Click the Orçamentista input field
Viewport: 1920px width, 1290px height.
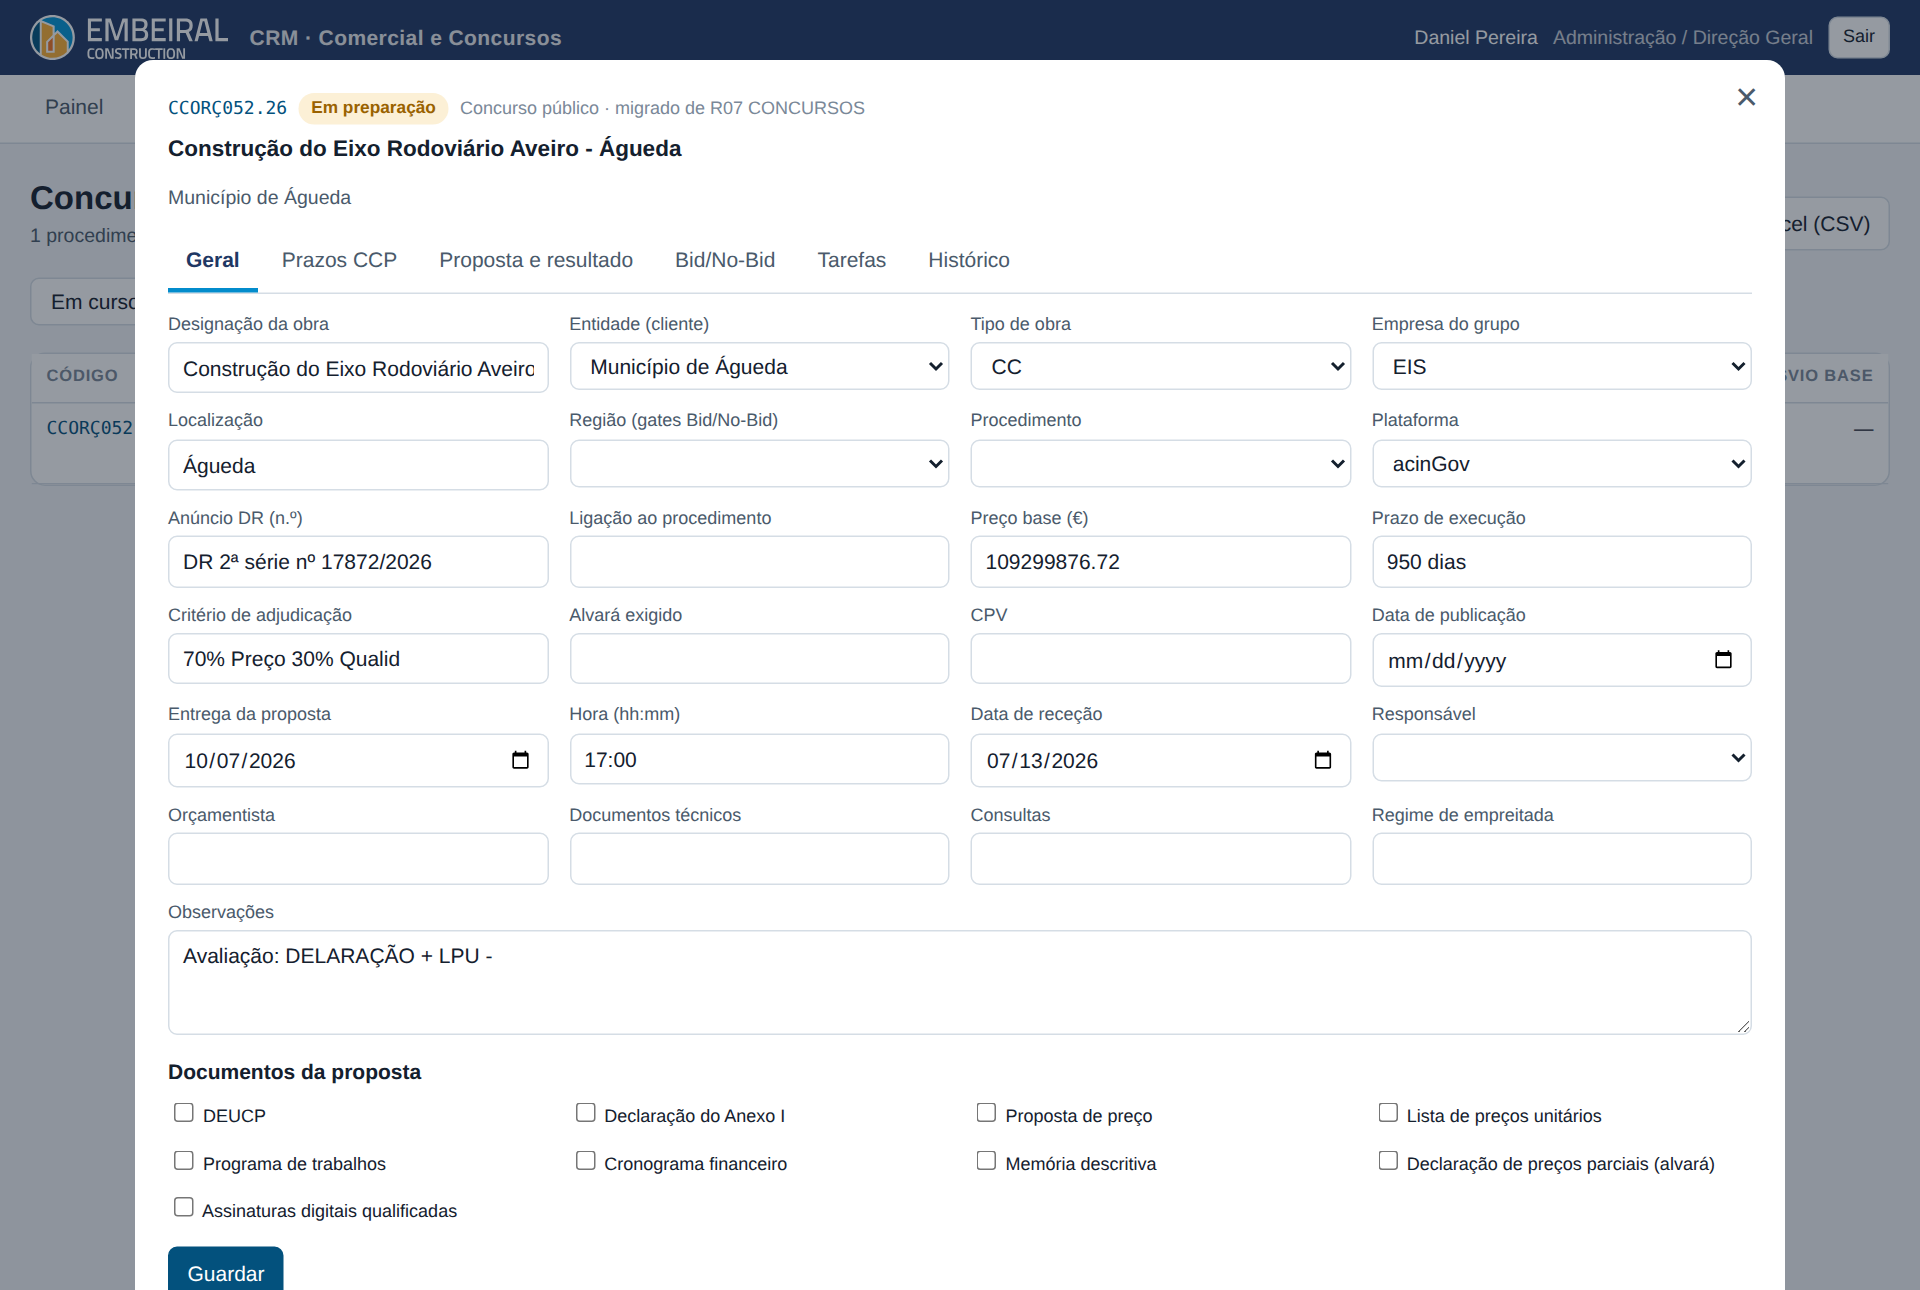point(358,859)
